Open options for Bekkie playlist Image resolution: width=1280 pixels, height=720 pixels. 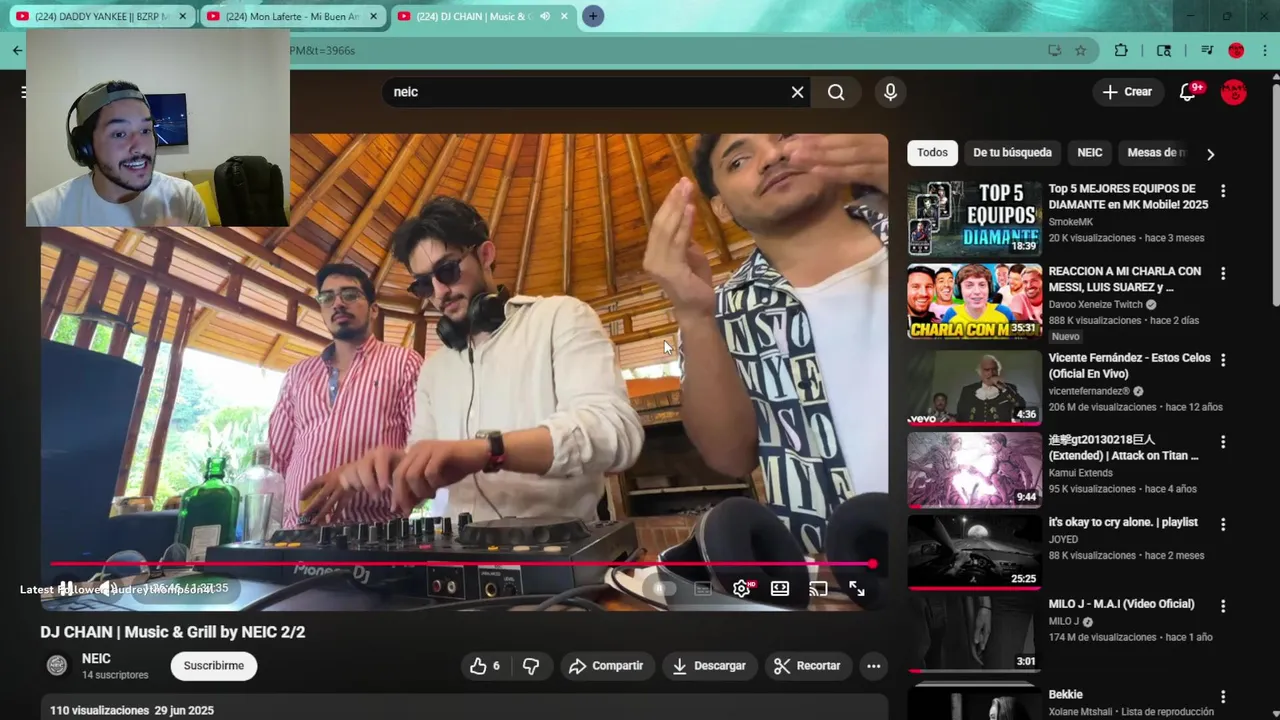coord(1222,697)
